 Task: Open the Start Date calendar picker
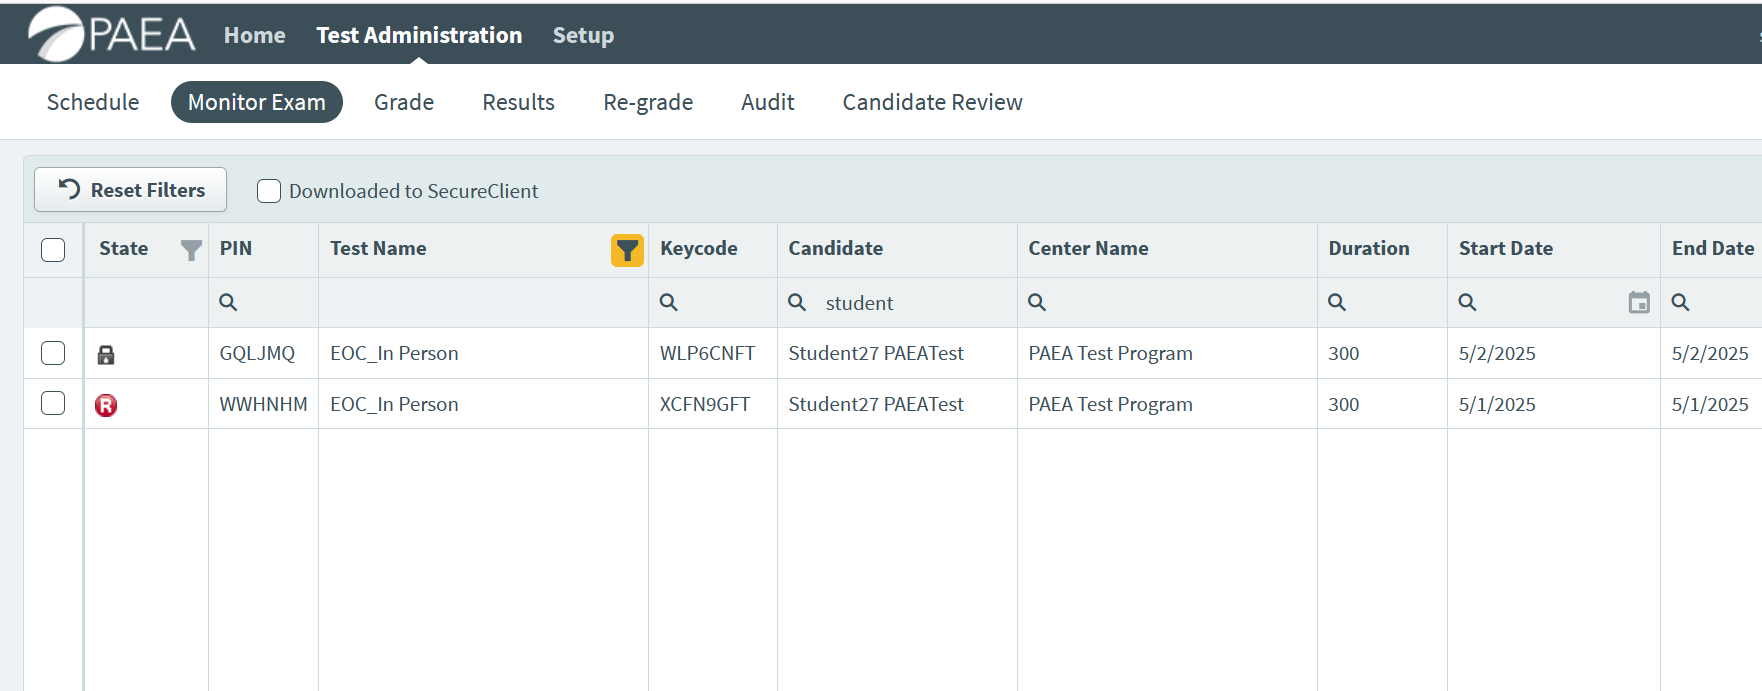[x=1639, y=302]
